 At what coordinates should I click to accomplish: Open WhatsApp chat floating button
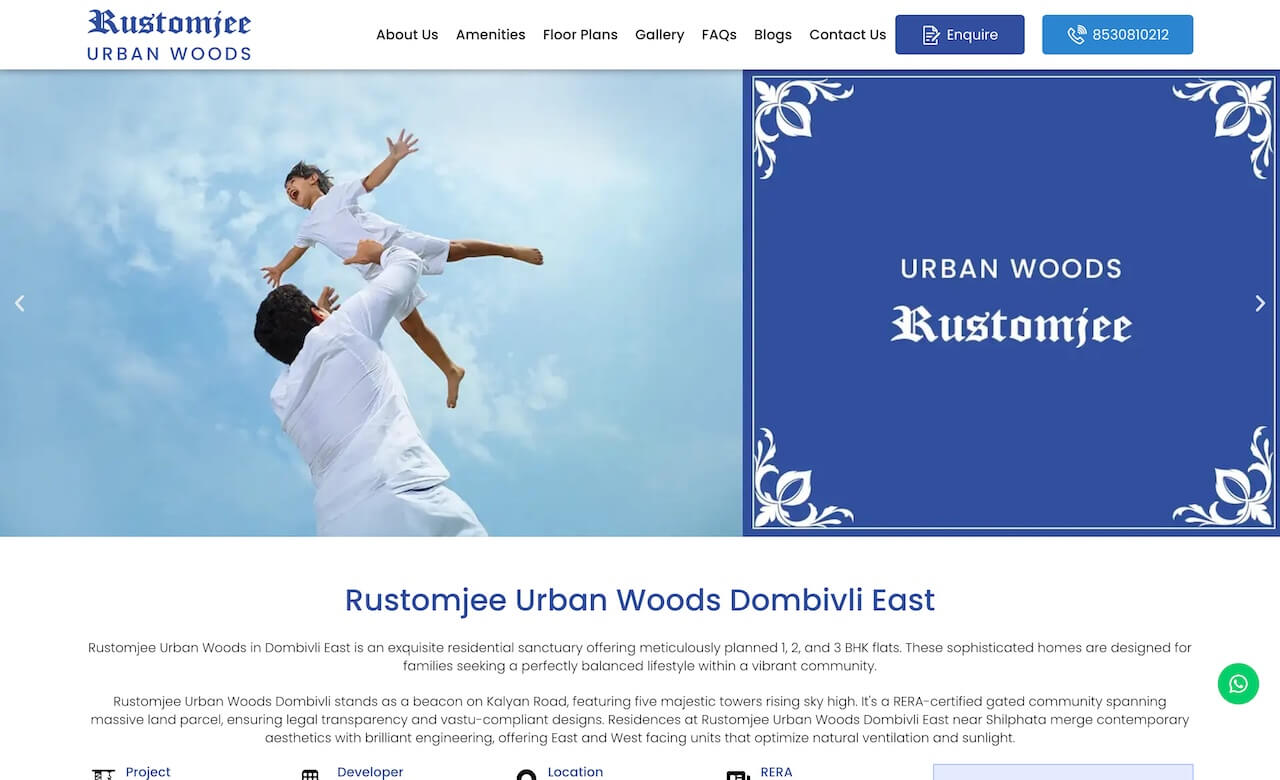tap(1238, 684)
